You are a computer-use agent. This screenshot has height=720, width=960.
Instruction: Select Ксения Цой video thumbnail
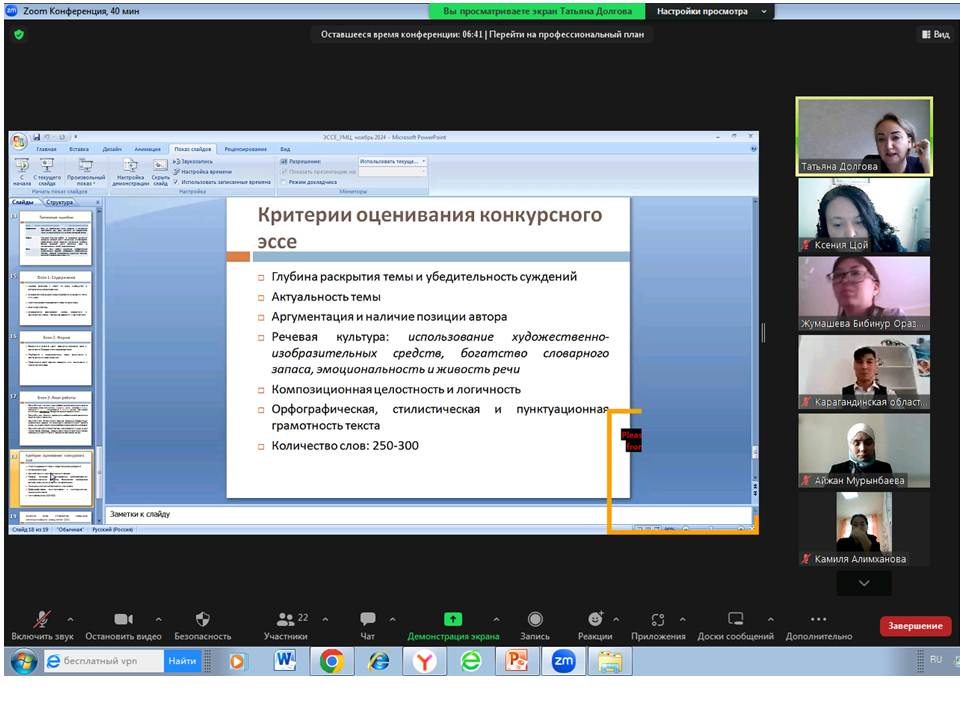(863, 215)
